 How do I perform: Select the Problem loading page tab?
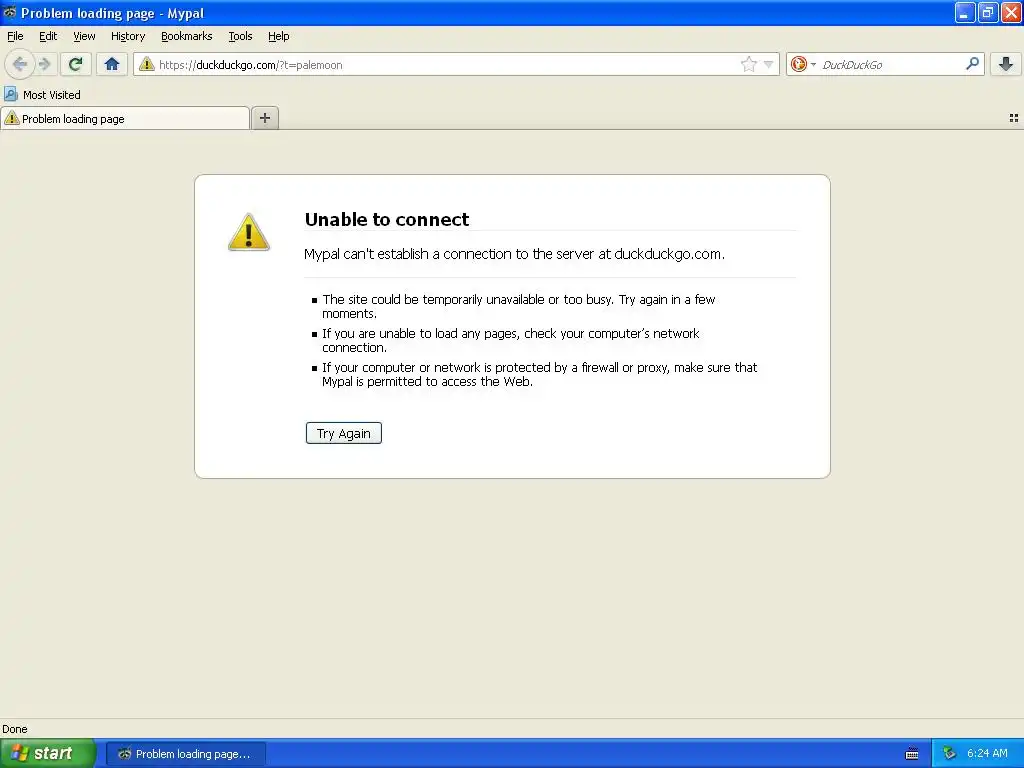point(125,118)
